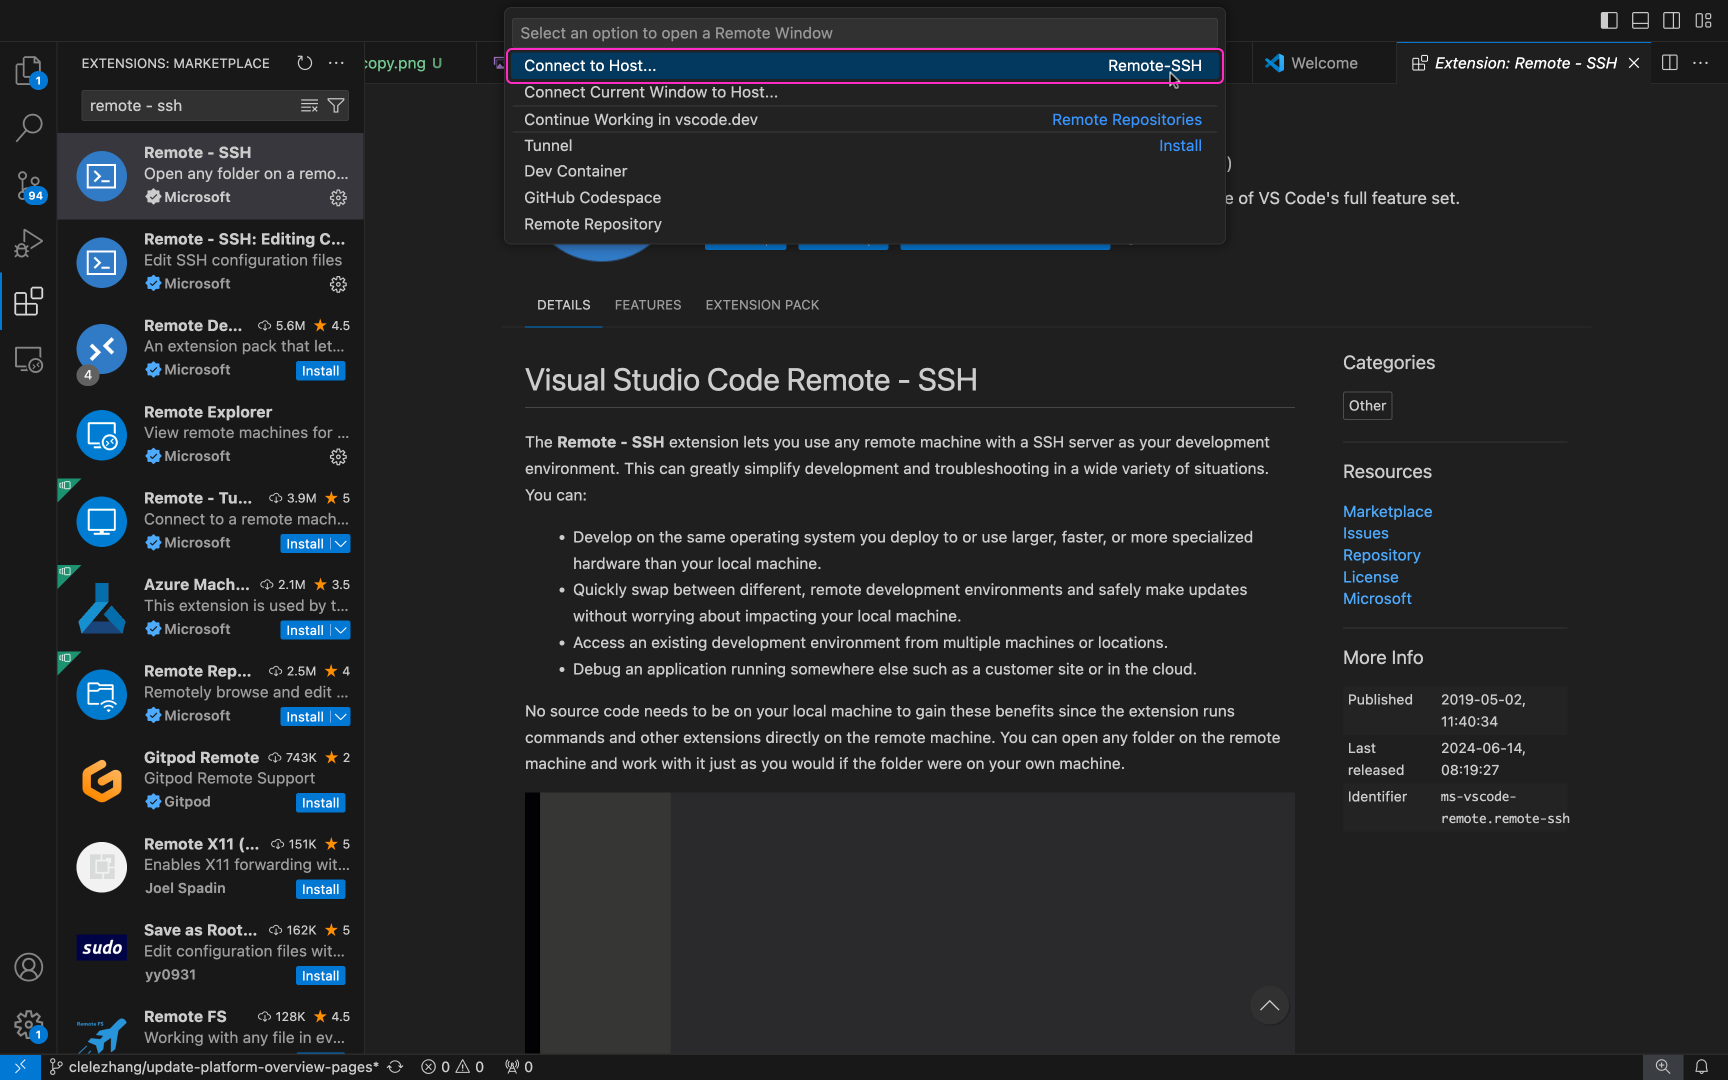Choose Dev Container option
Screen dimensions: 1728x1080
coord(864,172)
